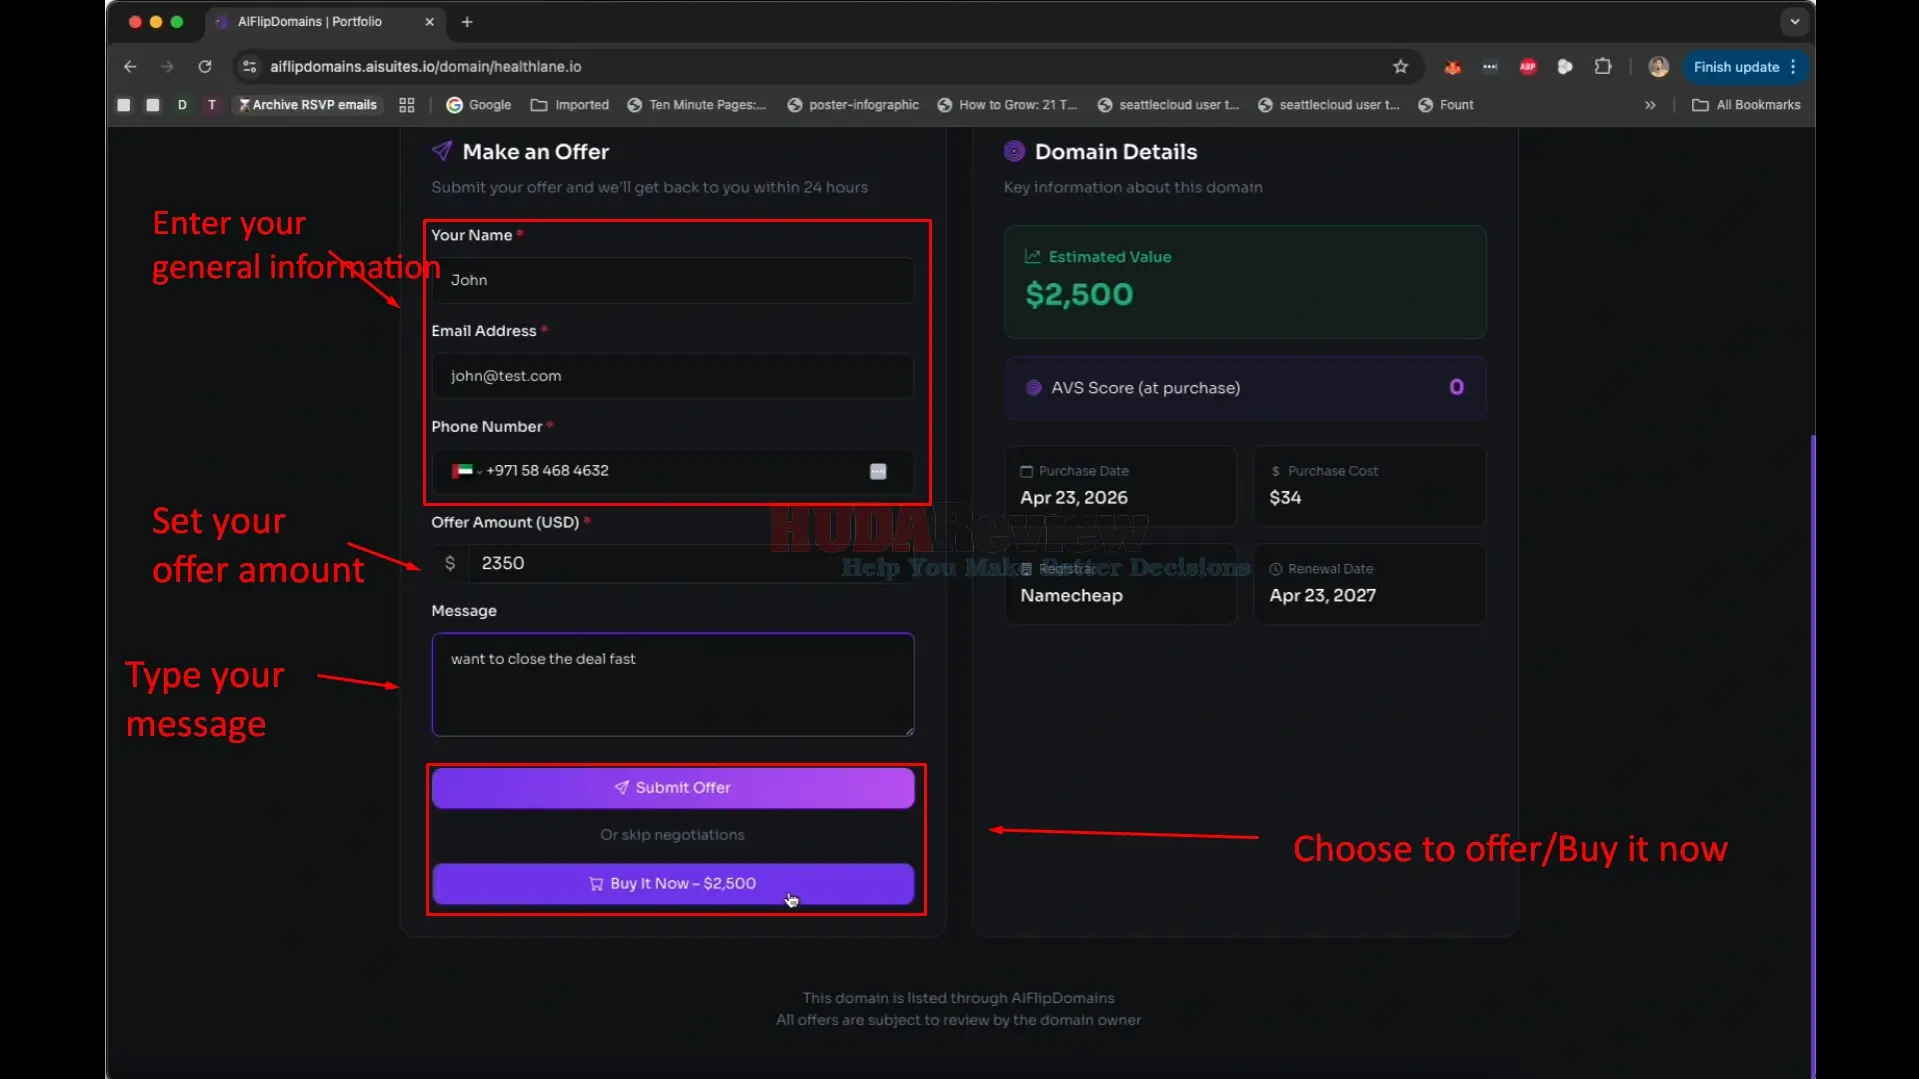This screenshot has width=1919, height=1079.
Task: Click the user profile avatar in toolbar
Action: pyautogui.click(x=1658, y=67)
